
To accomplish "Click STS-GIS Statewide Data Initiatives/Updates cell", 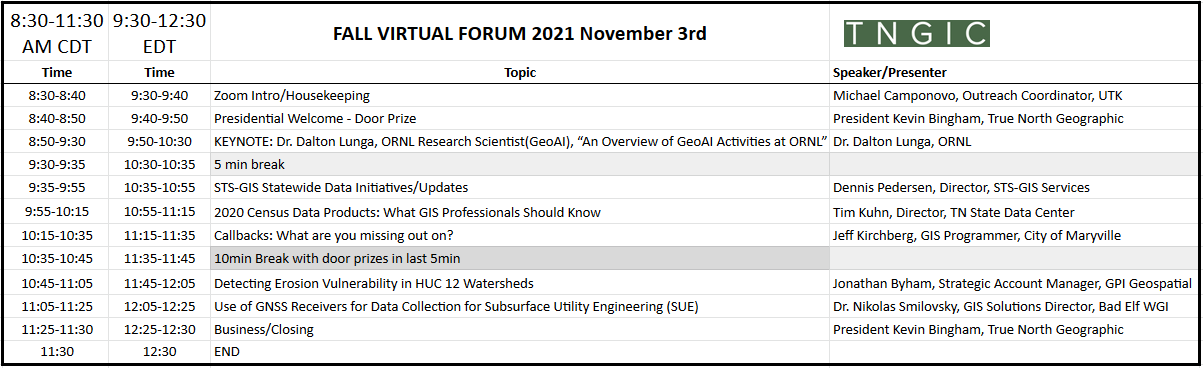I will tap(520, 188).
